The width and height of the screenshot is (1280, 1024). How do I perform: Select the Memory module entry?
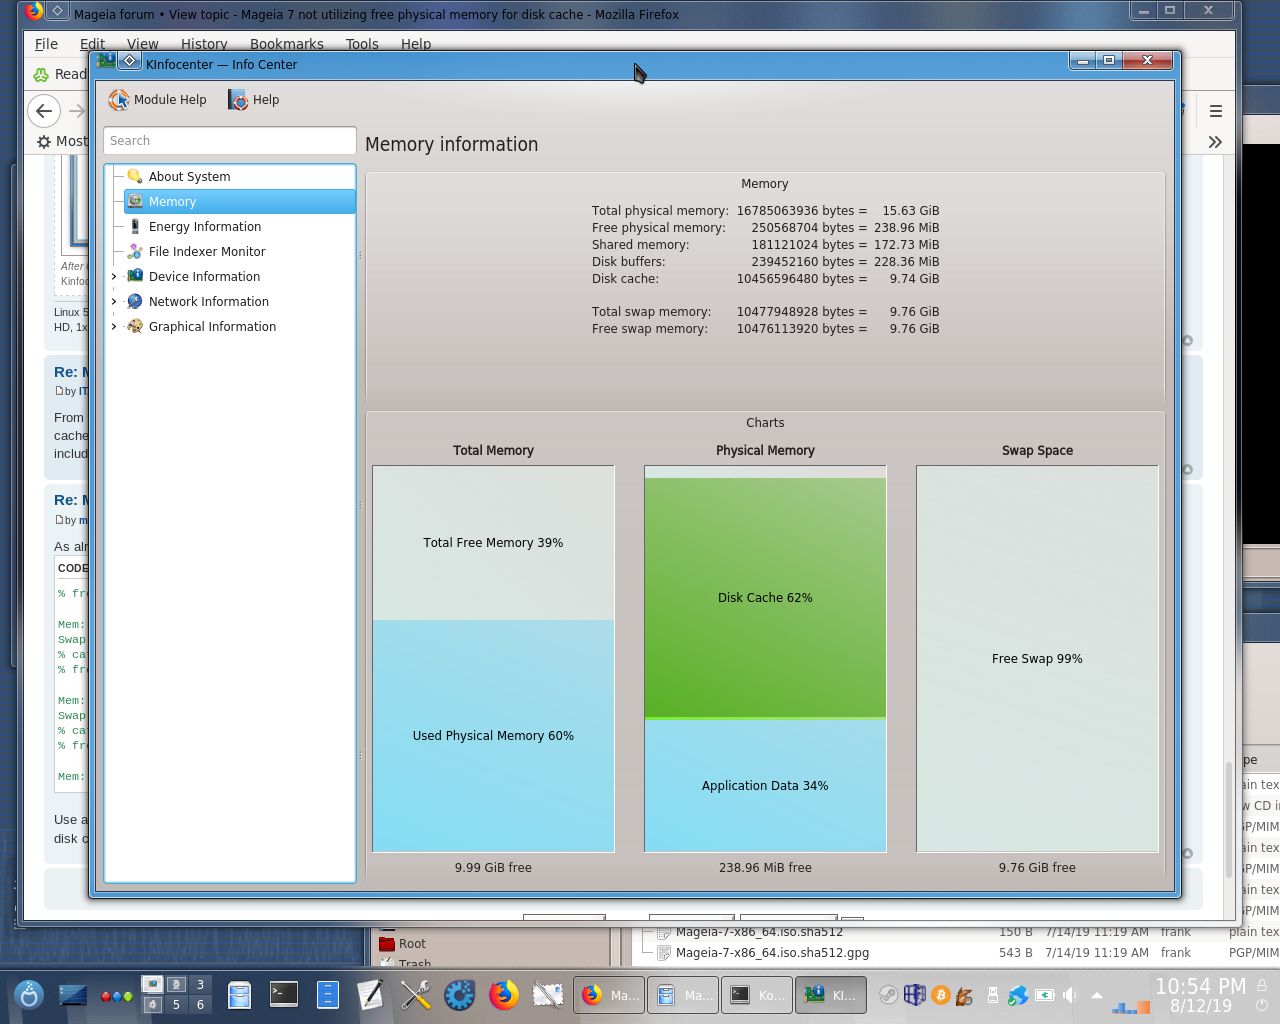tap(239, 202)
